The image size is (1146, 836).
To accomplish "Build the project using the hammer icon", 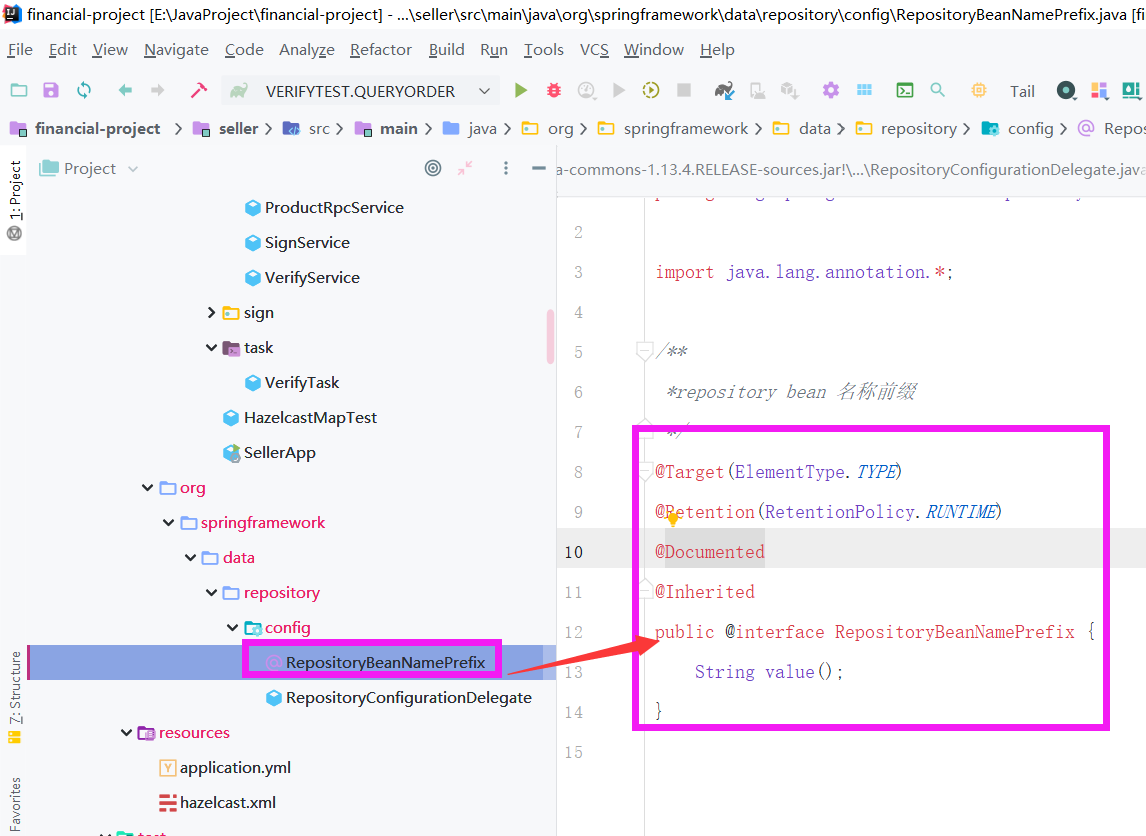I will (198, 90).
